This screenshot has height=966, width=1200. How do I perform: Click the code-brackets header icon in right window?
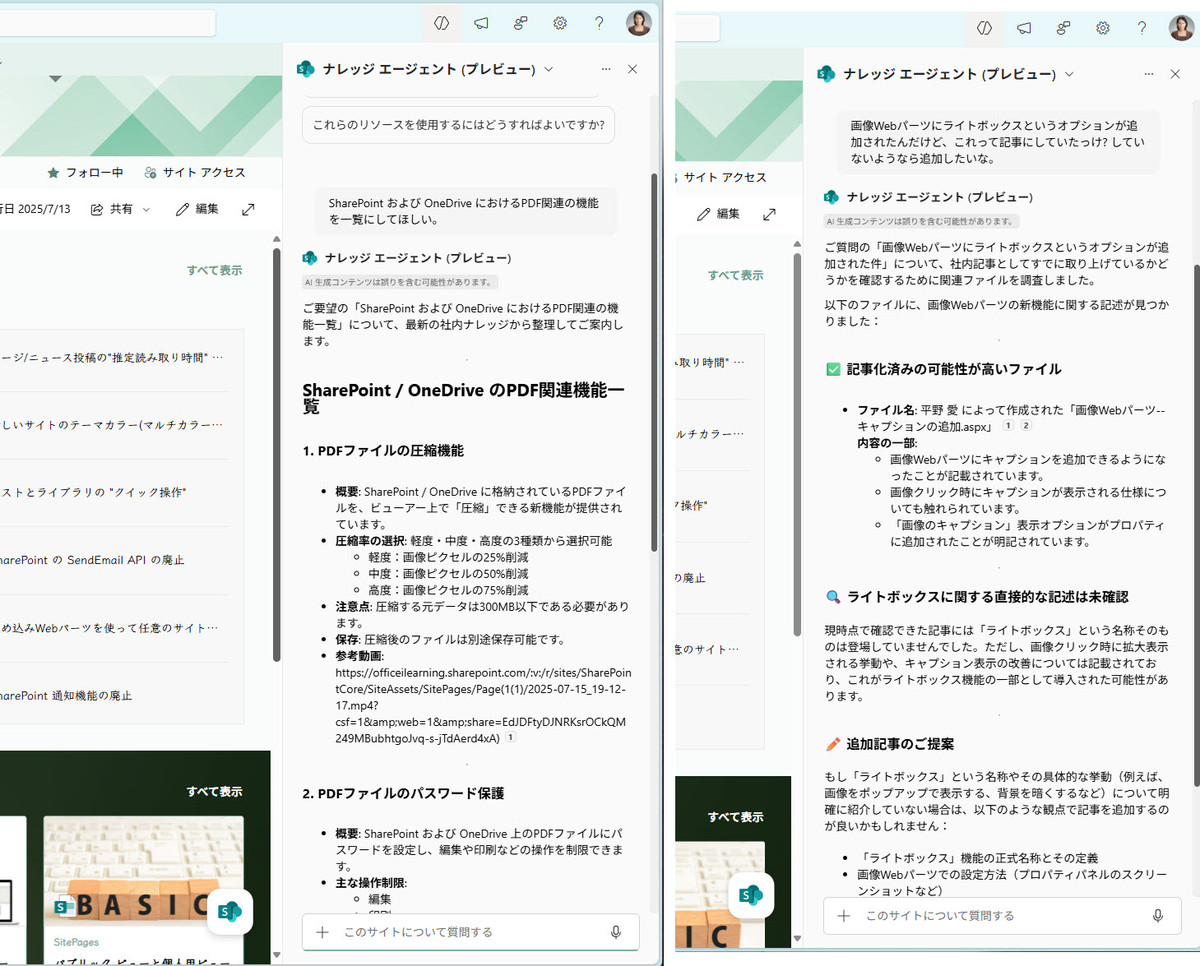point(984,28)
